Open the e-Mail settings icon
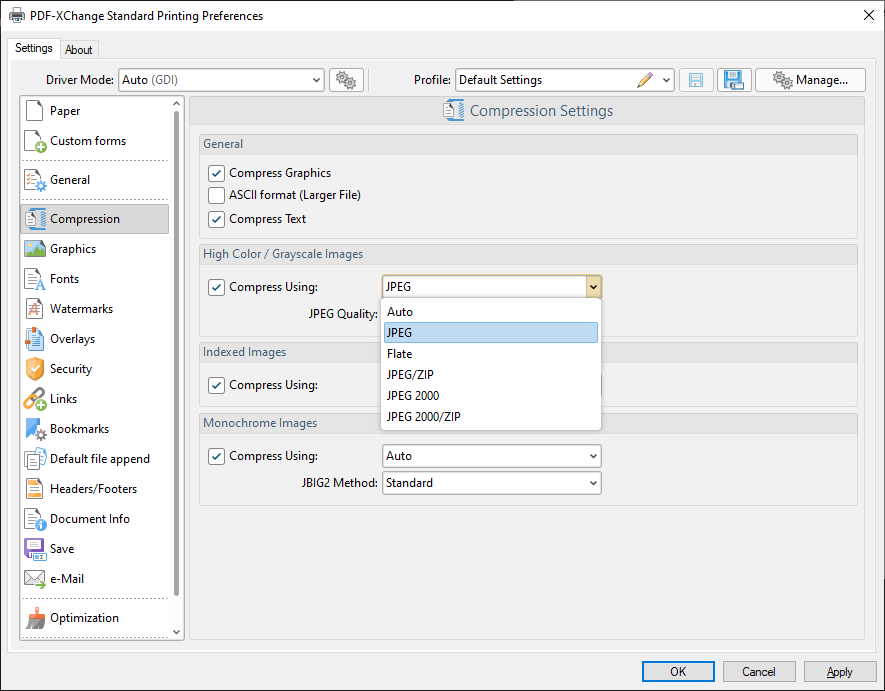The width and height of the screenshot is (885, 691). 35,579
